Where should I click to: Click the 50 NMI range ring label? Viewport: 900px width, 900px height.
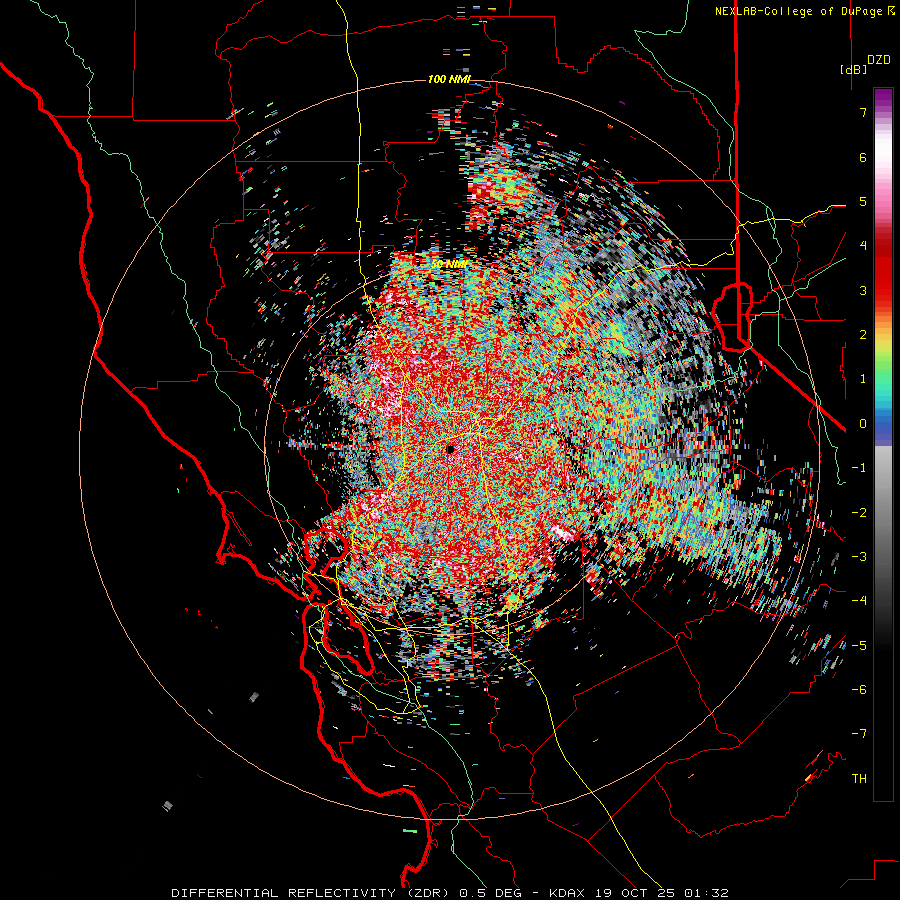(449, 264)
